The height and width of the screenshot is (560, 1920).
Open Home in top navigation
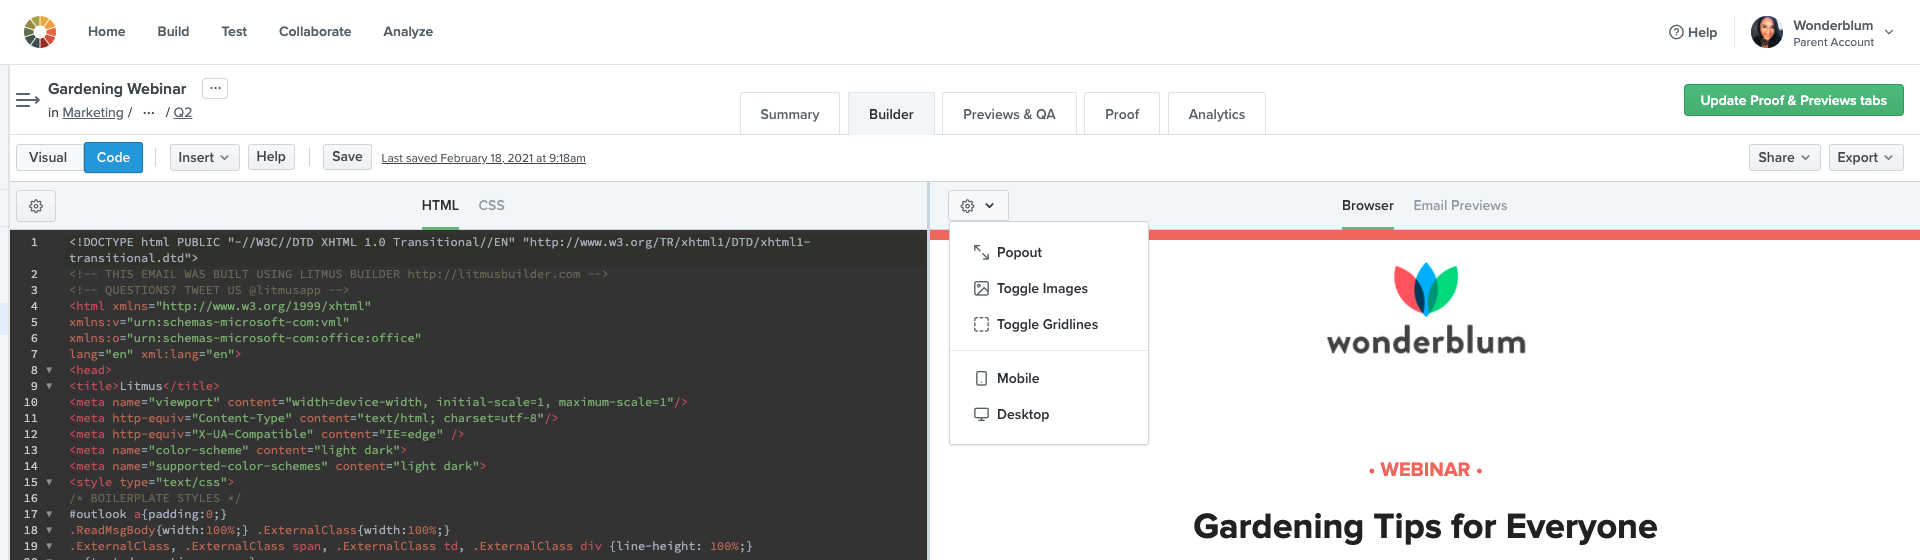tap(107, 32)
